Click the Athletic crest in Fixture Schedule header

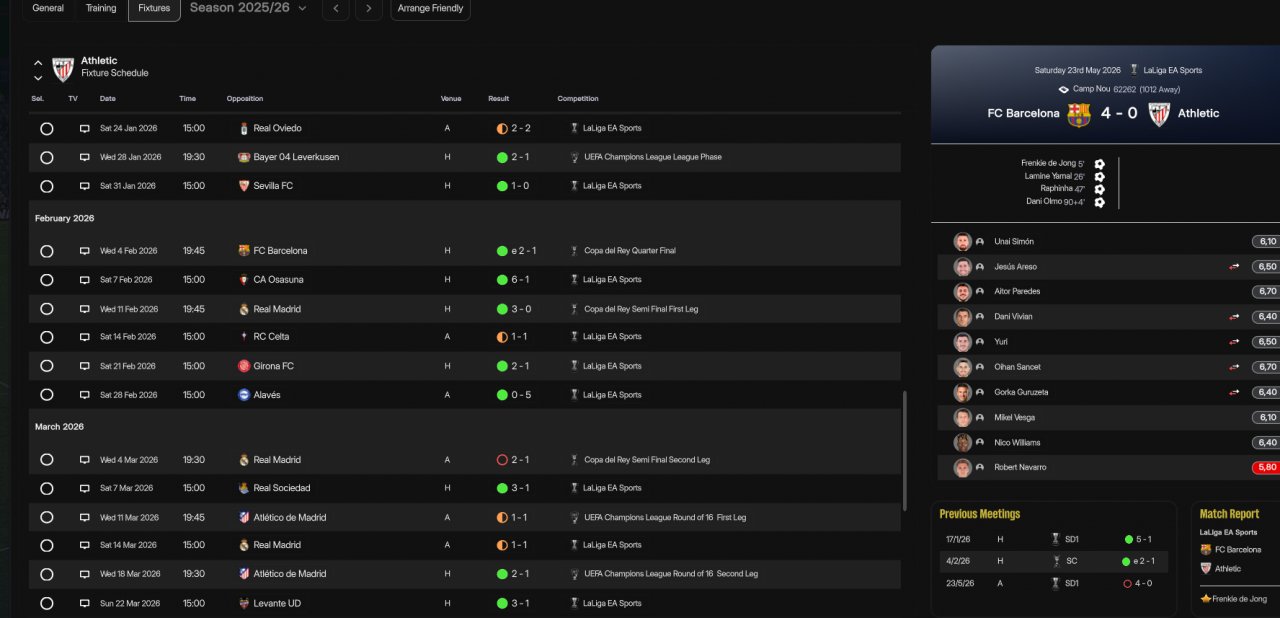point(63,69)
